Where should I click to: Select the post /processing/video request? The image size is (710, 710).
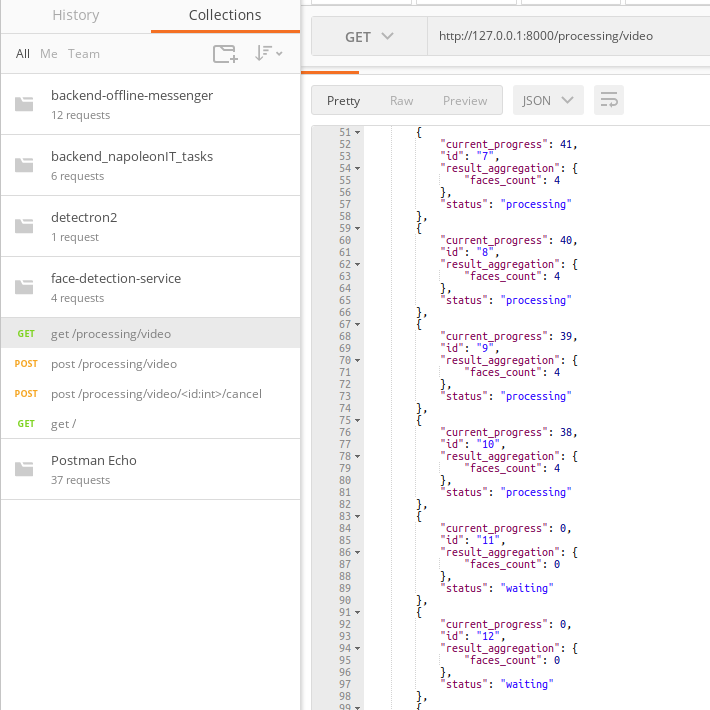pyautogui.click(x=150, y=364)
